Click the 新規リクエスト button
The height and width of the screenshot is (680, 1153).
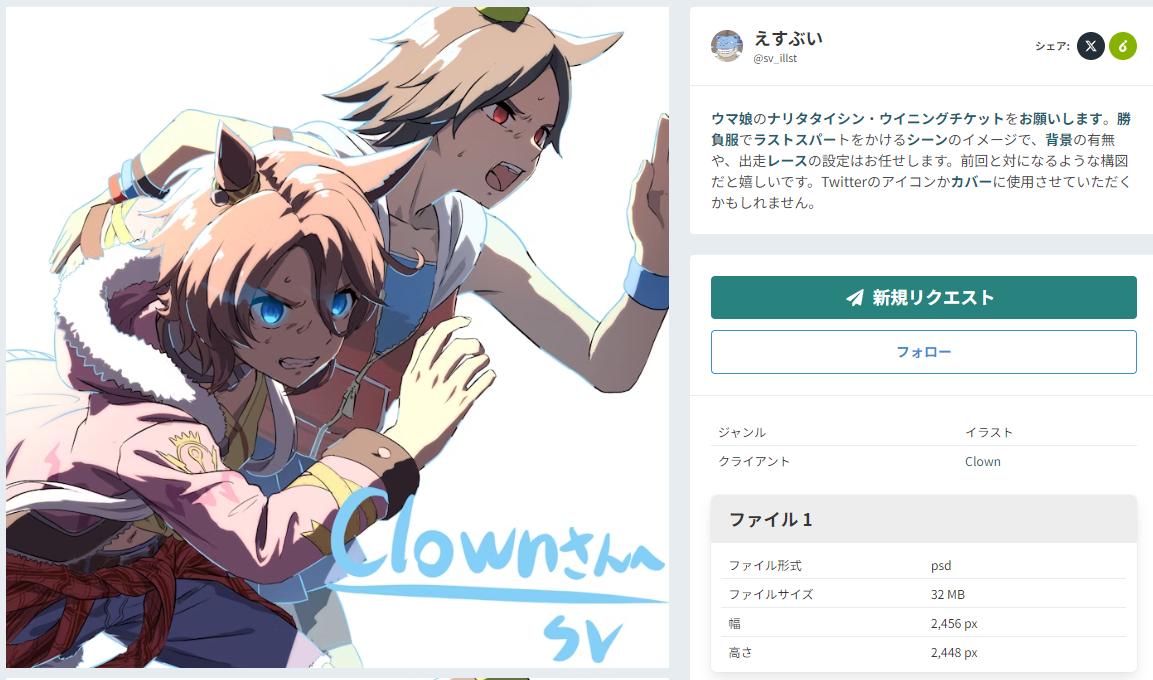point(924,298)
